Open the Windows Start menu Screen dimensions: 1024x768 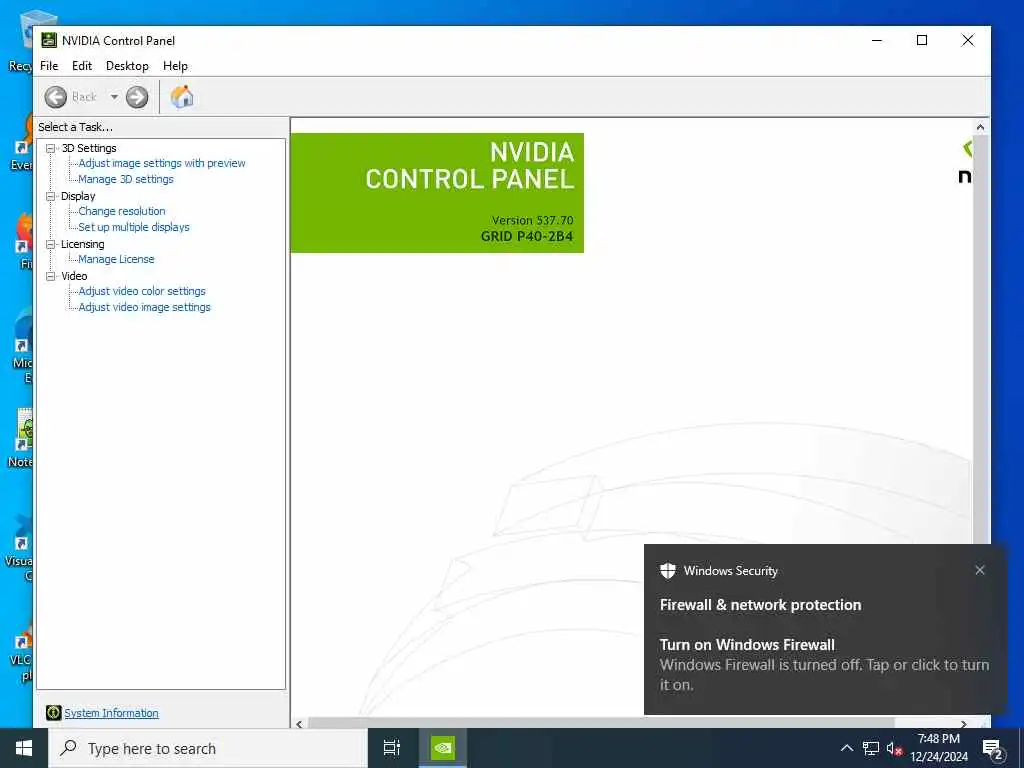[x=24, y=748]
